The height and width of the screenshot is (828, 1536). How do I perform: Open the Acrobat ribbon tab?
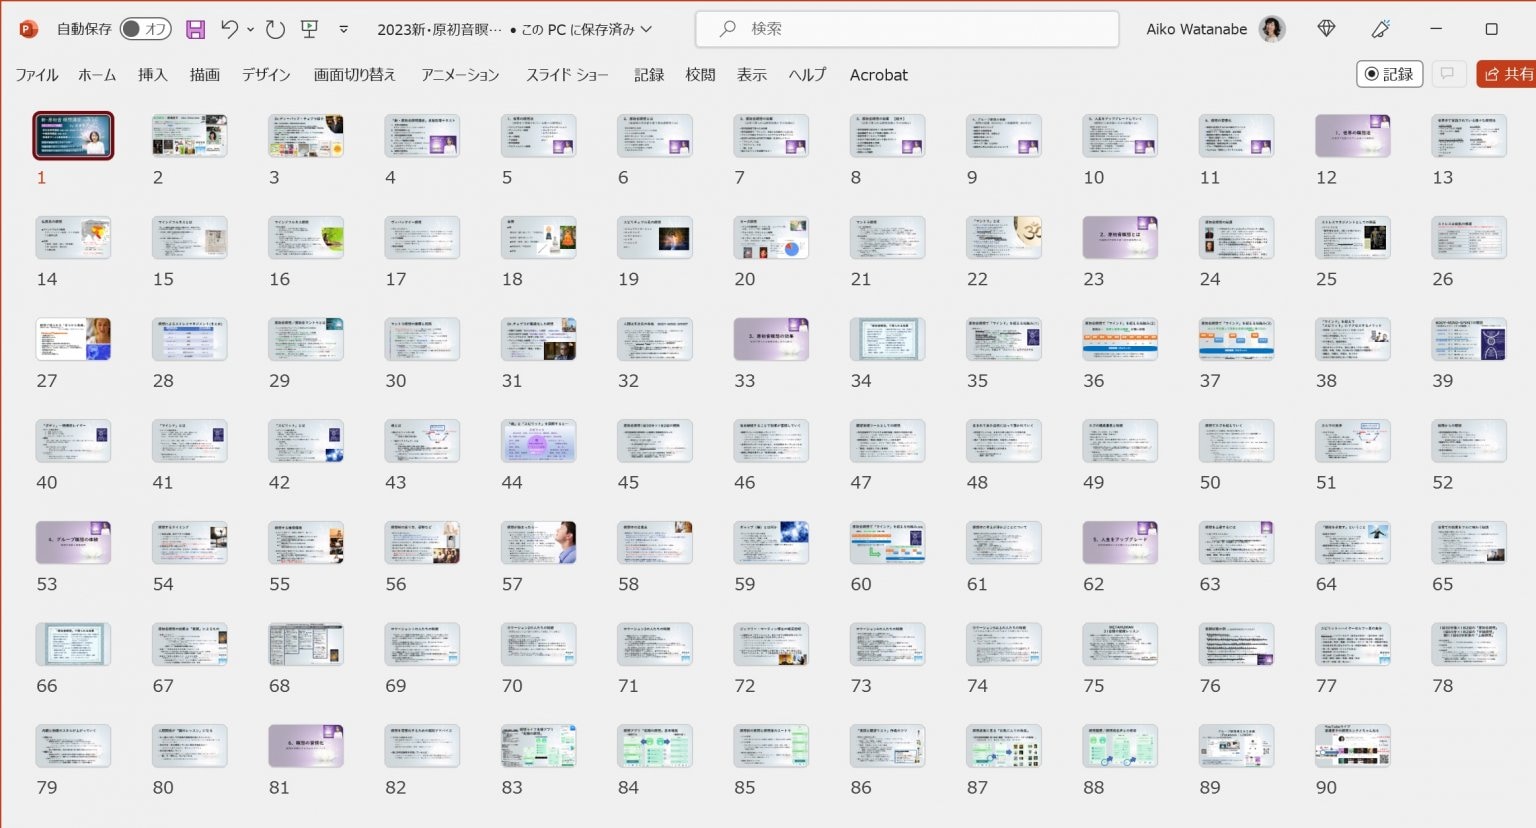[x=878, y=75]
